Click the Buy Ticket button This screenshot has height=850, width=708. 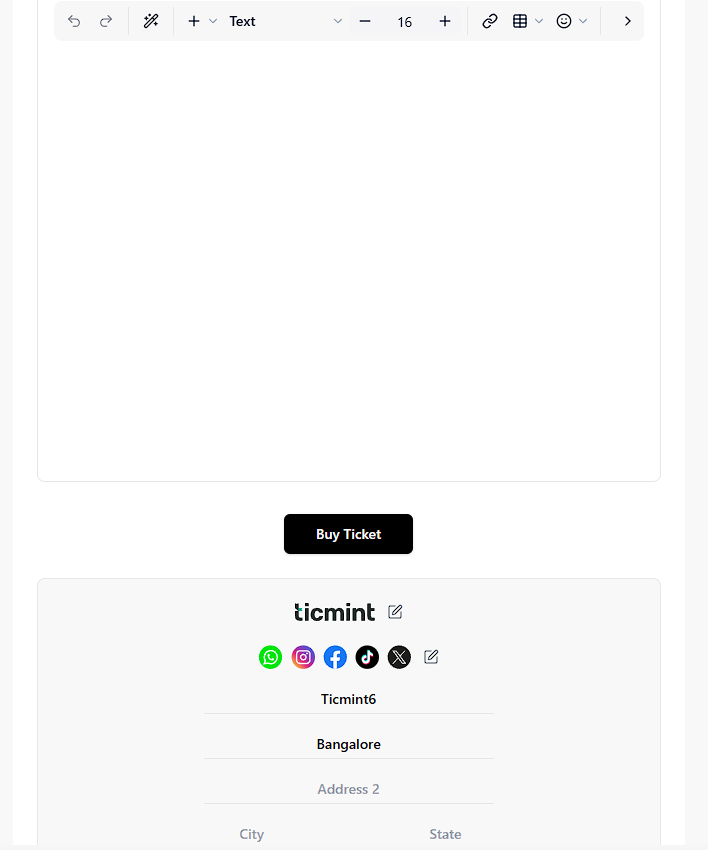[349, 534]
